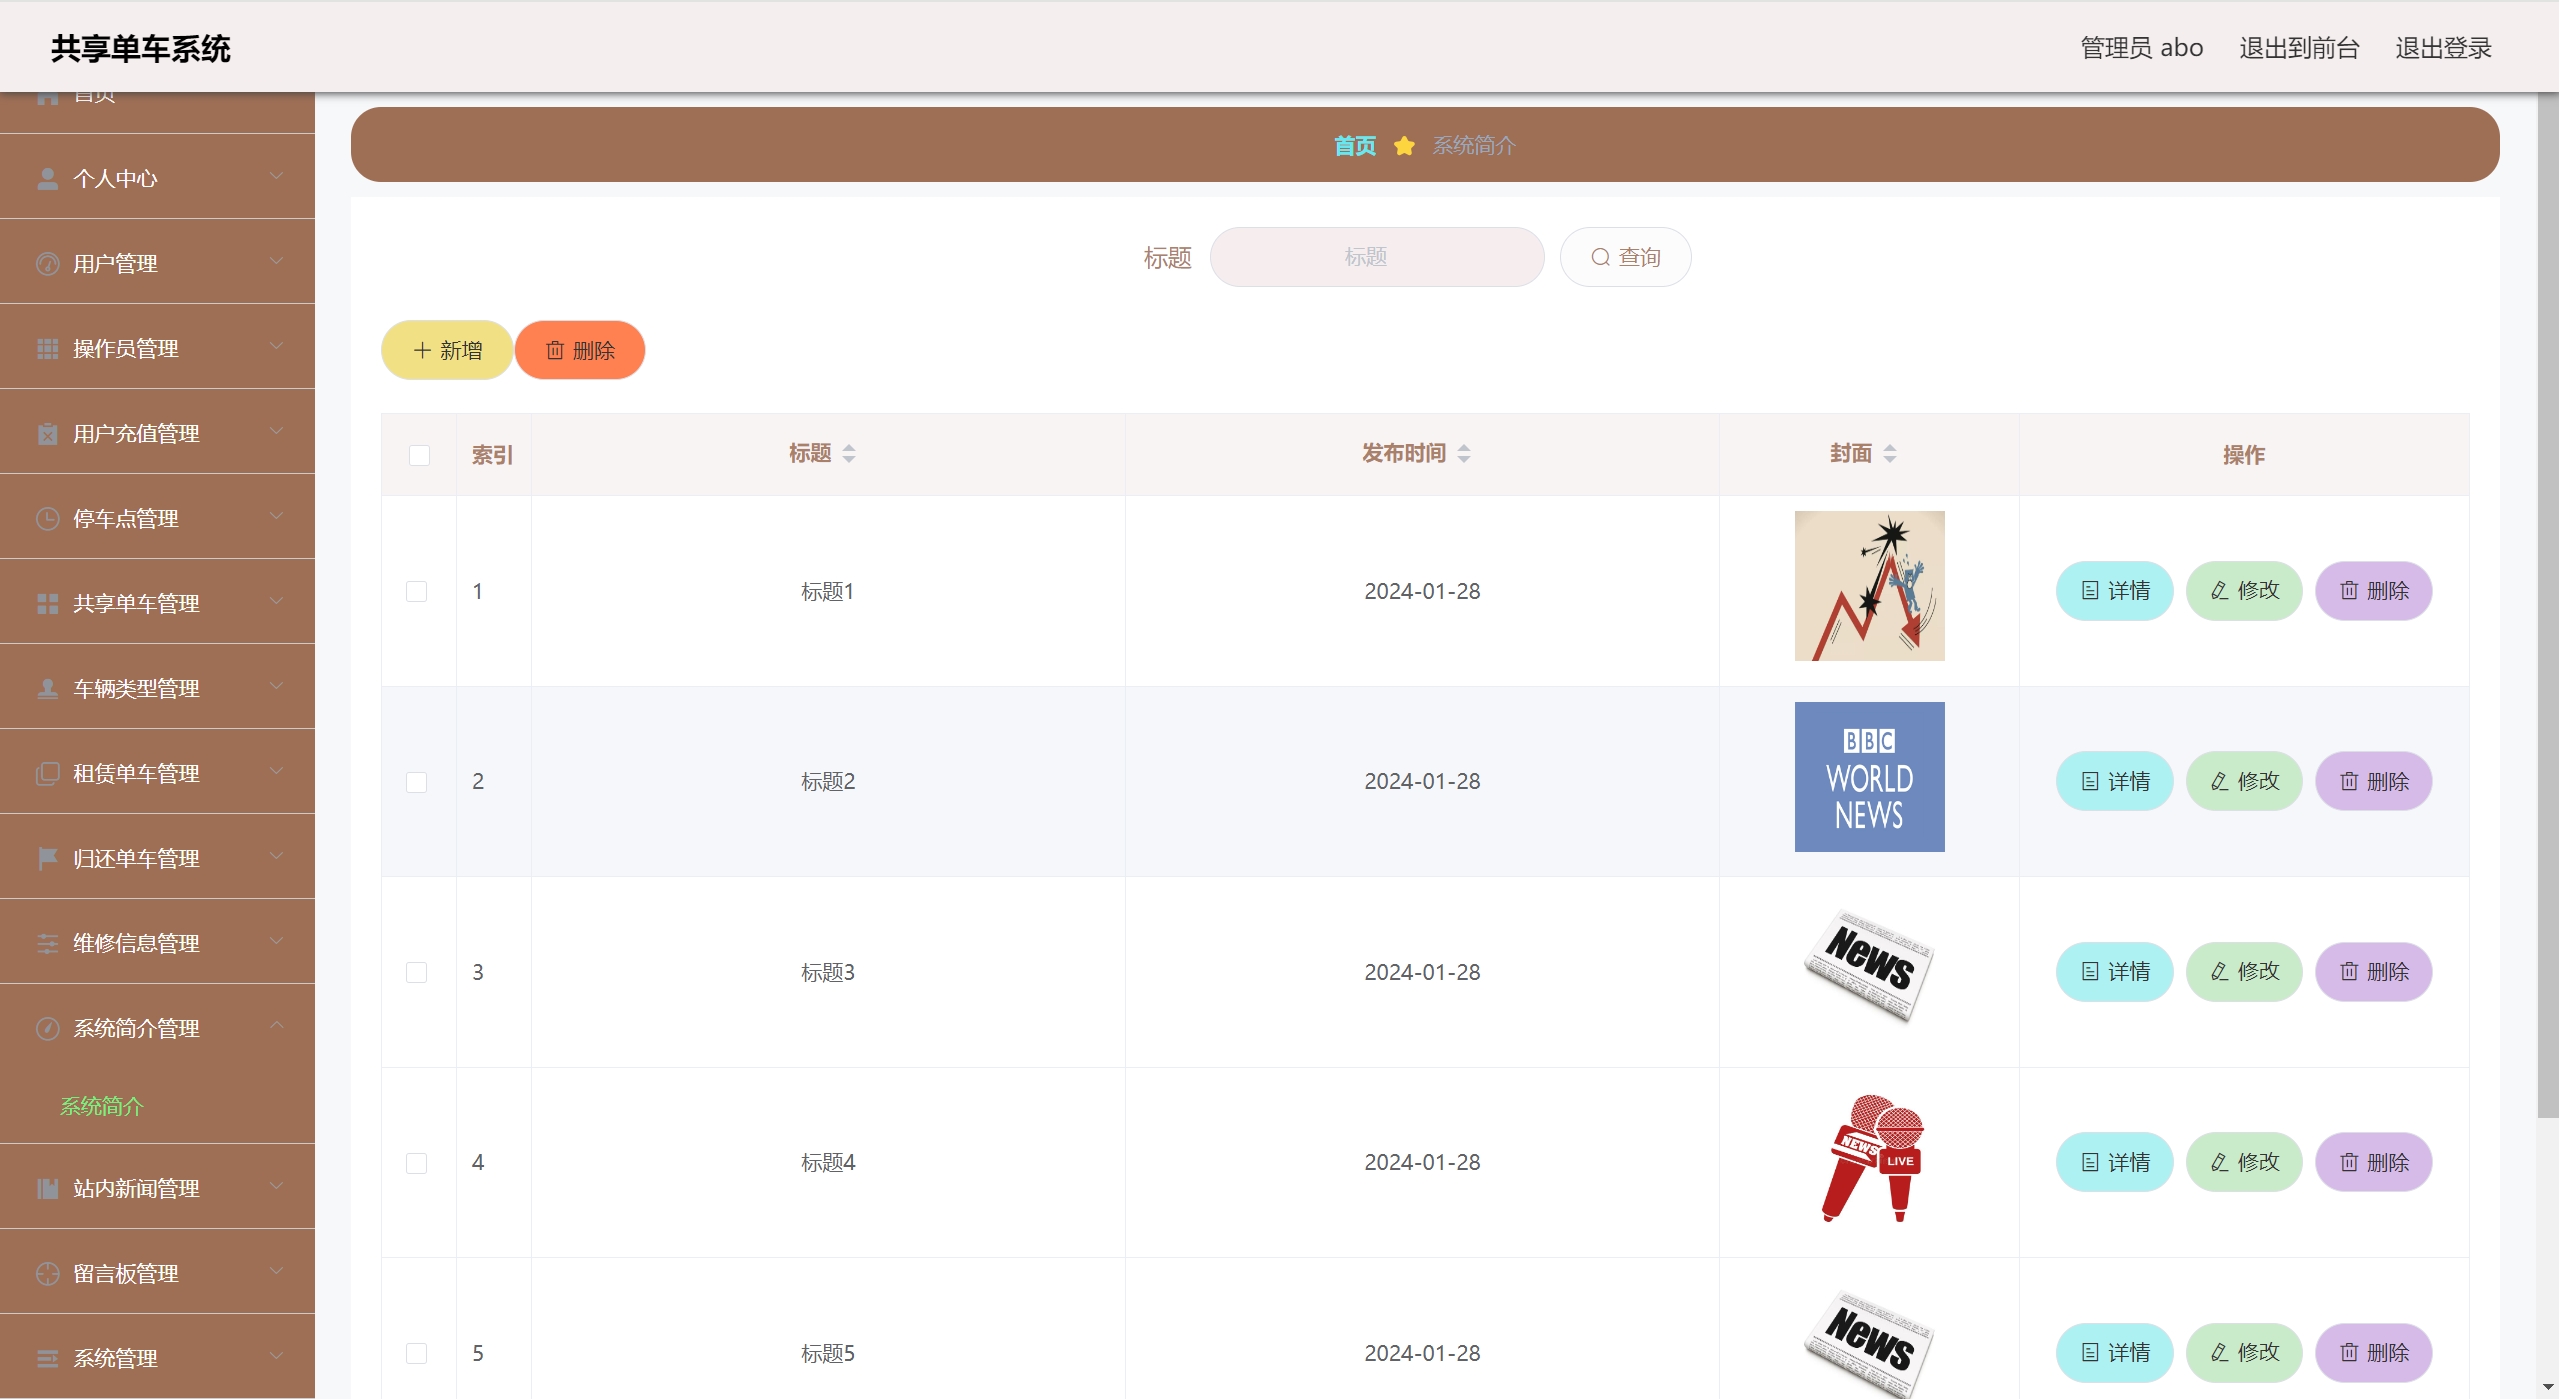Open the 系统简介 submenu item
This screenshot has width=2559, height=1399.
102,1106
